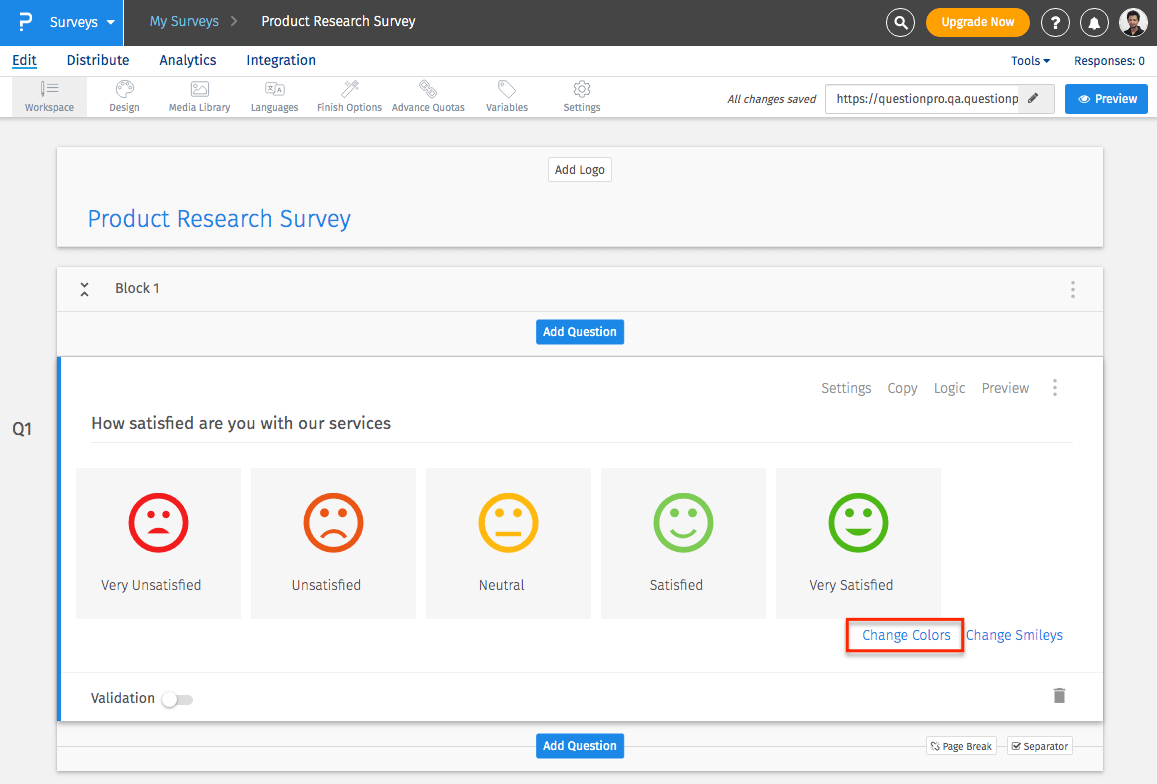Click the Change Smileys link
The width and height of the screenshot is (1157, 784).
1014,635
